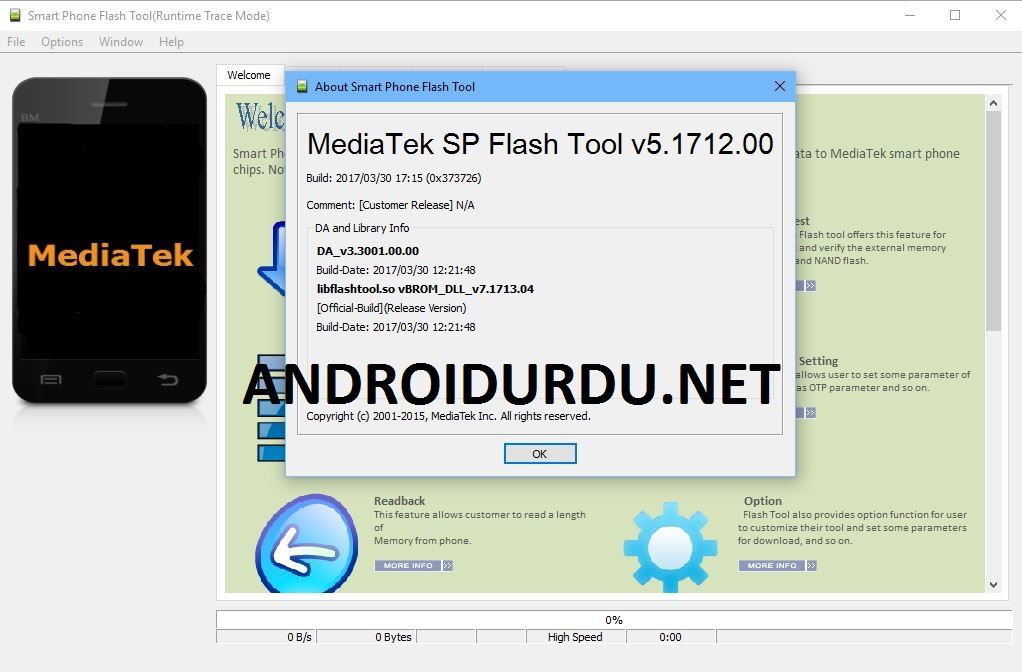This screenshot has height=672, width=1022.
Task: Open MORE INFO under Option
Action: tap(777, 565)
